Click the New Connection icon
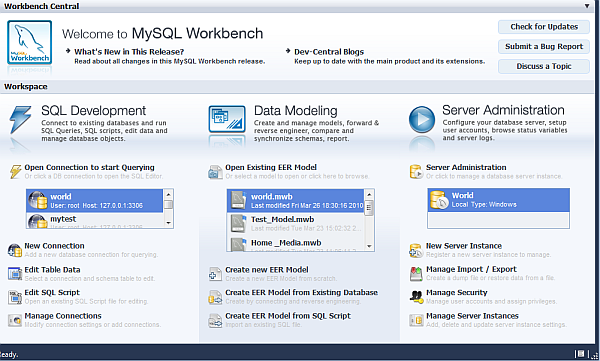 pos(15,250)
